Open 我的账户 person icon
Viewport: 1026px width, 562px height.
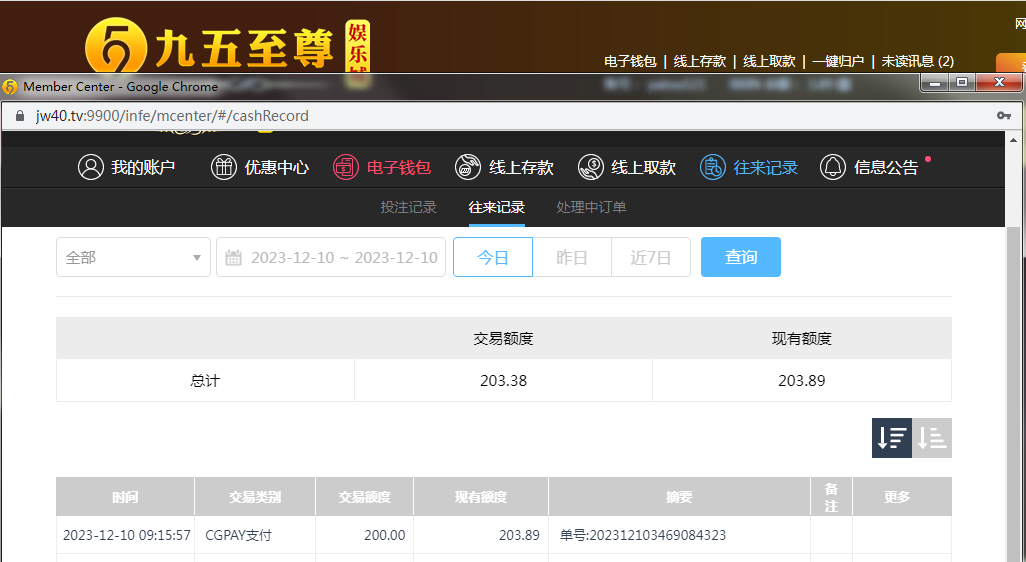pos(91,167)
